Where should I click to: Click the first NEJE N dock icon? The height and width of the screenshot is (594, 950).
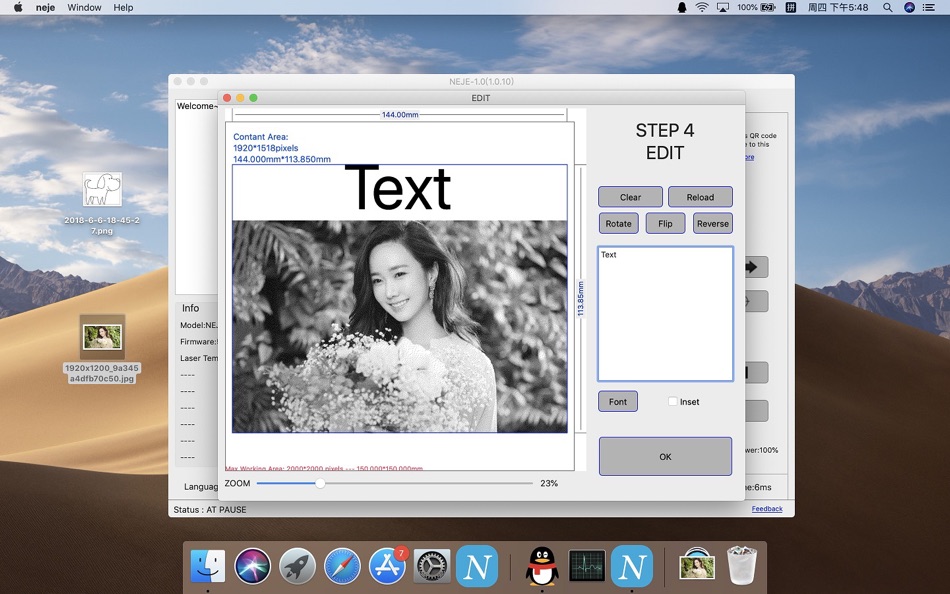(477, 566)
